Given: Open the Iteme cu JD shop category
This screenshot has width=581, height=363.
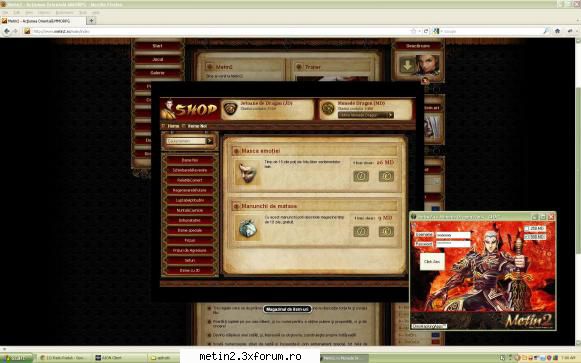Looking at the screenshot, I should (190, 270).
